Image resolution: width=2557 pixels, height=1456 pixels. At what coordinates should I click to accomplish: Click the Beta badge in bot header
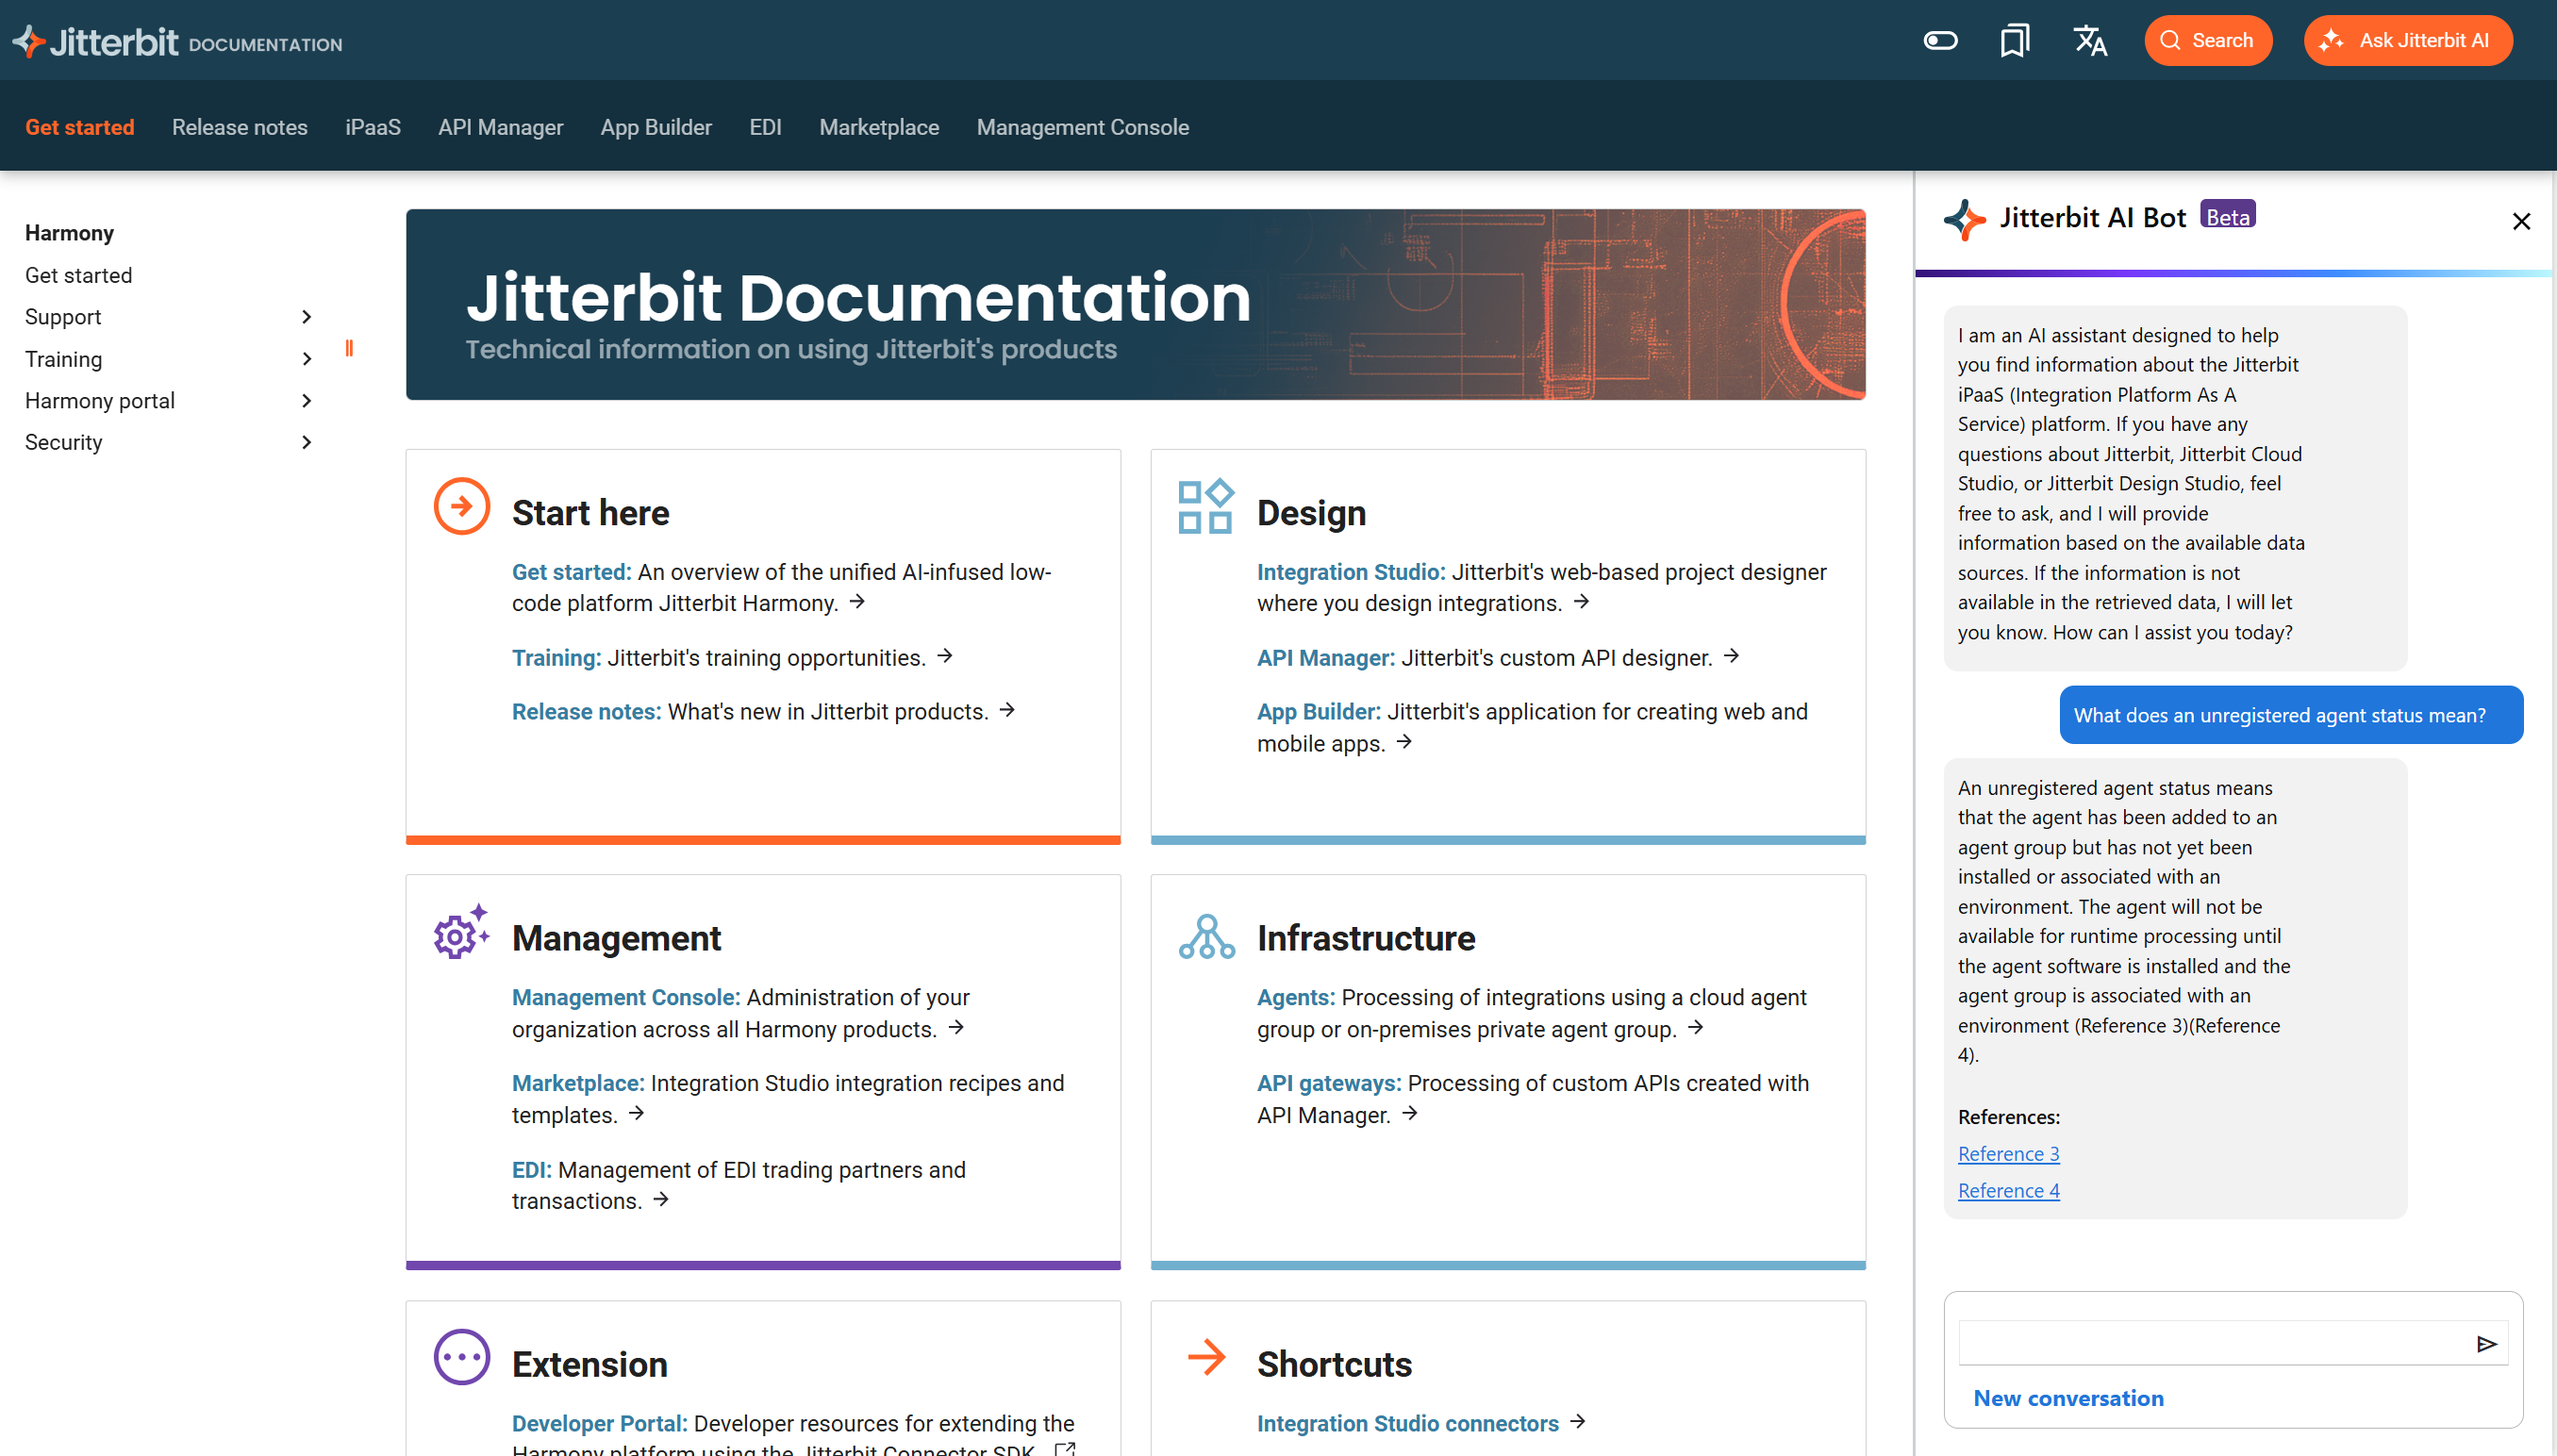[2227, 216]
